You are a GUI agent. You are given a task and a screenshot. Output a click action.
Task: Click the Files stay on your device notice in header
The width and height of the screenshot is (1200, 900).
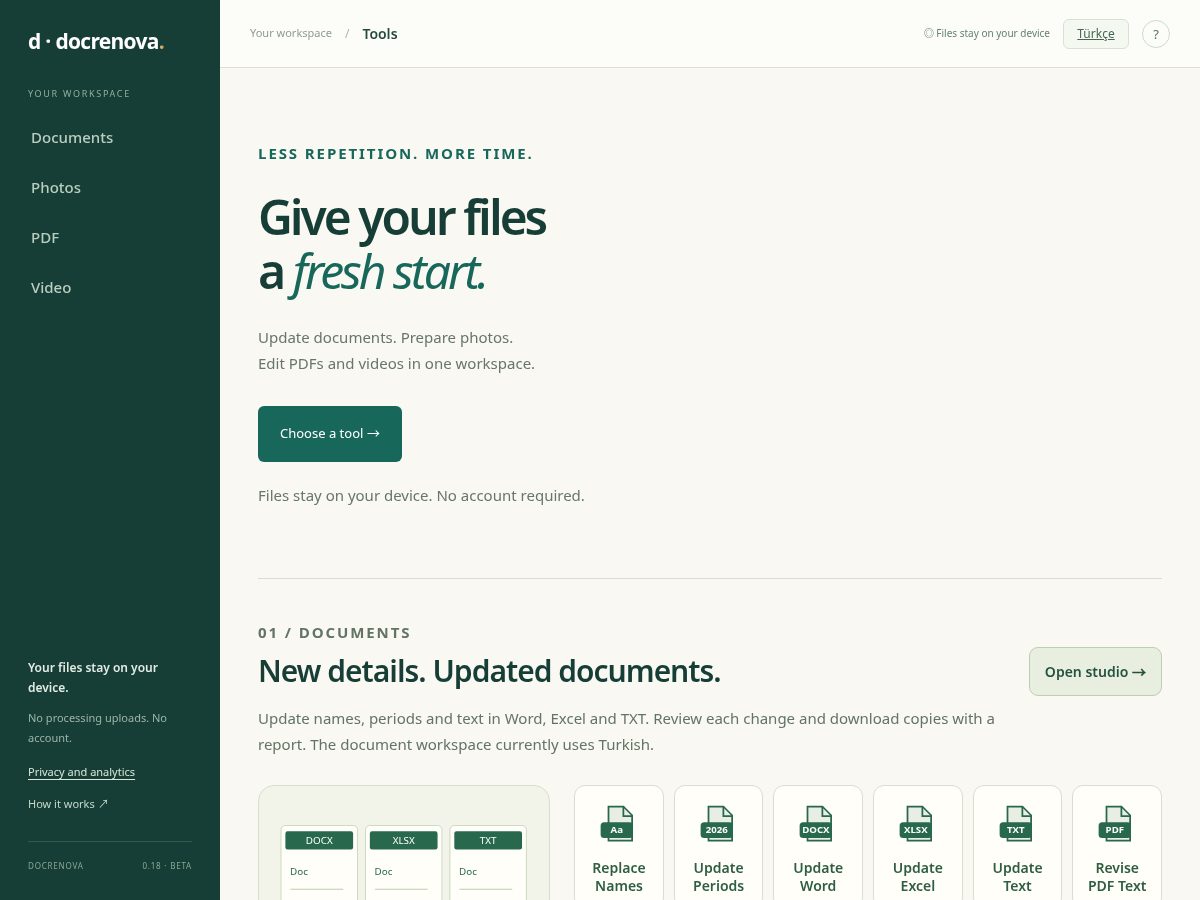(986, 34)
